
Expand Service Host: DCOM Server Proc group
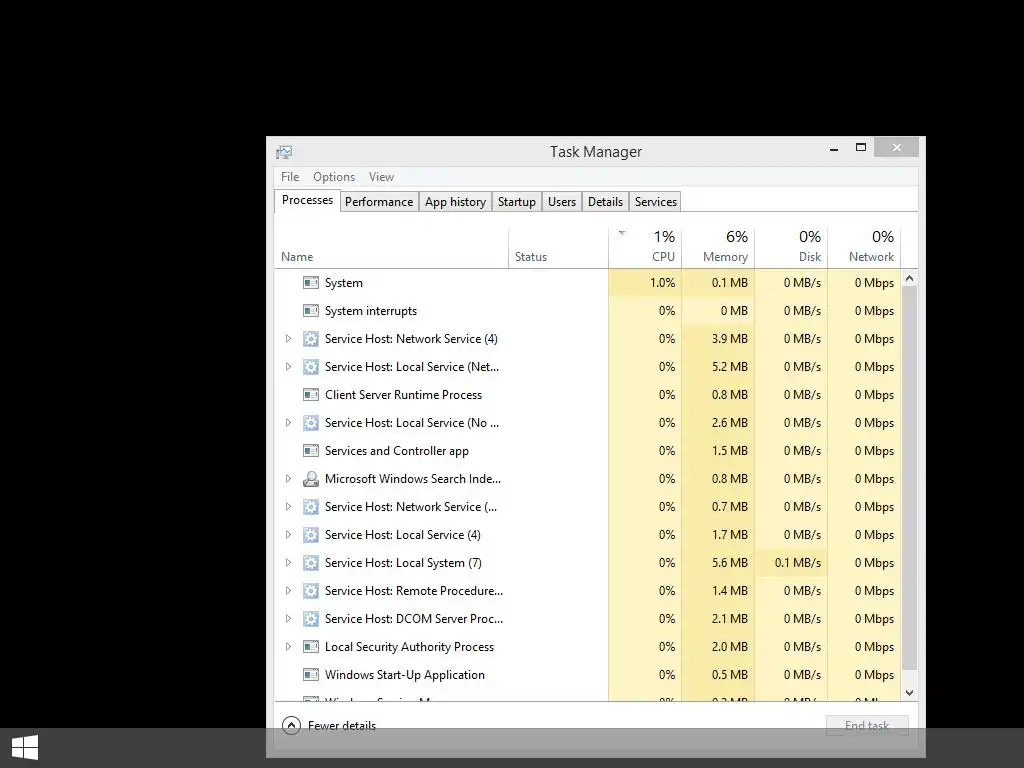click(288, 619)
